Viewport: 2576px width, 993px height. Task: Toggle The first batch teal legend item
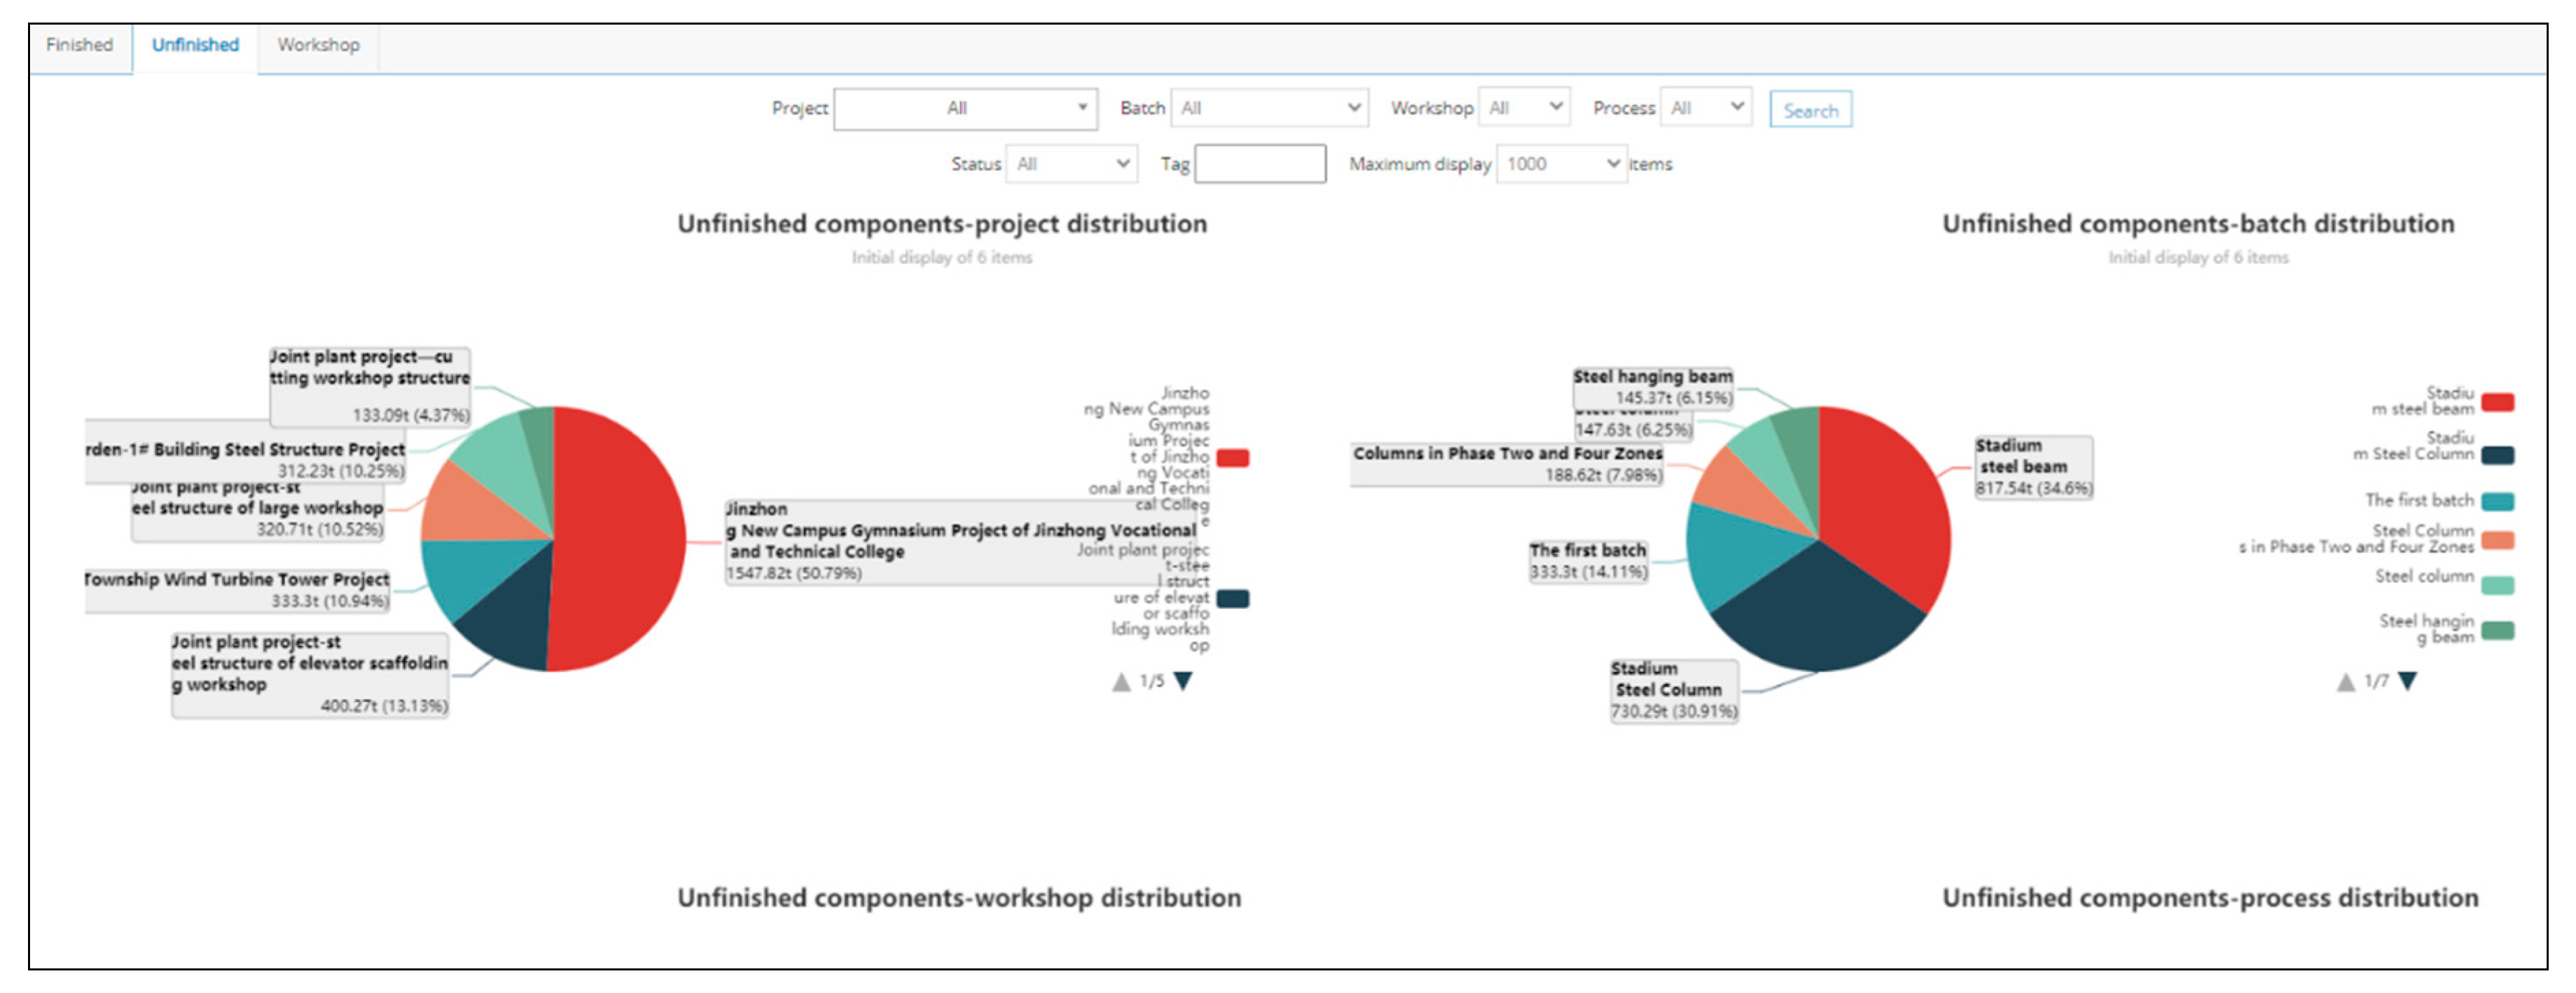point(2498,501)
